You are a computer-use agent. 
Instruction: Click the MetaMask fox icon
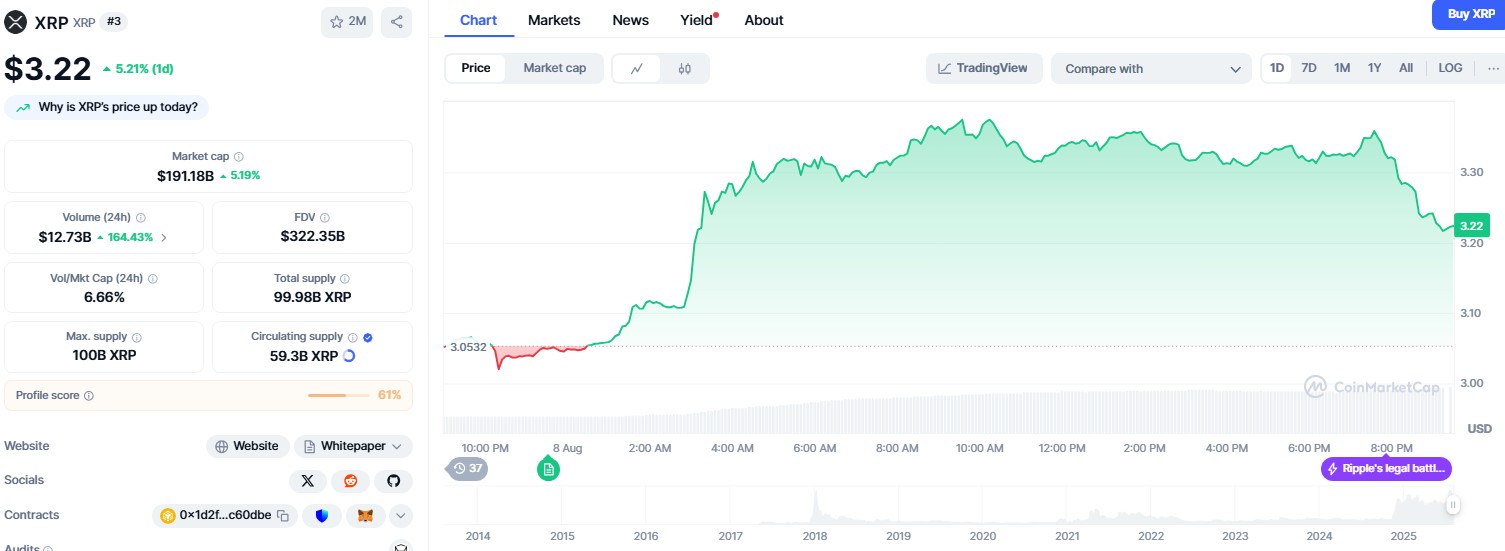(365, 516)
